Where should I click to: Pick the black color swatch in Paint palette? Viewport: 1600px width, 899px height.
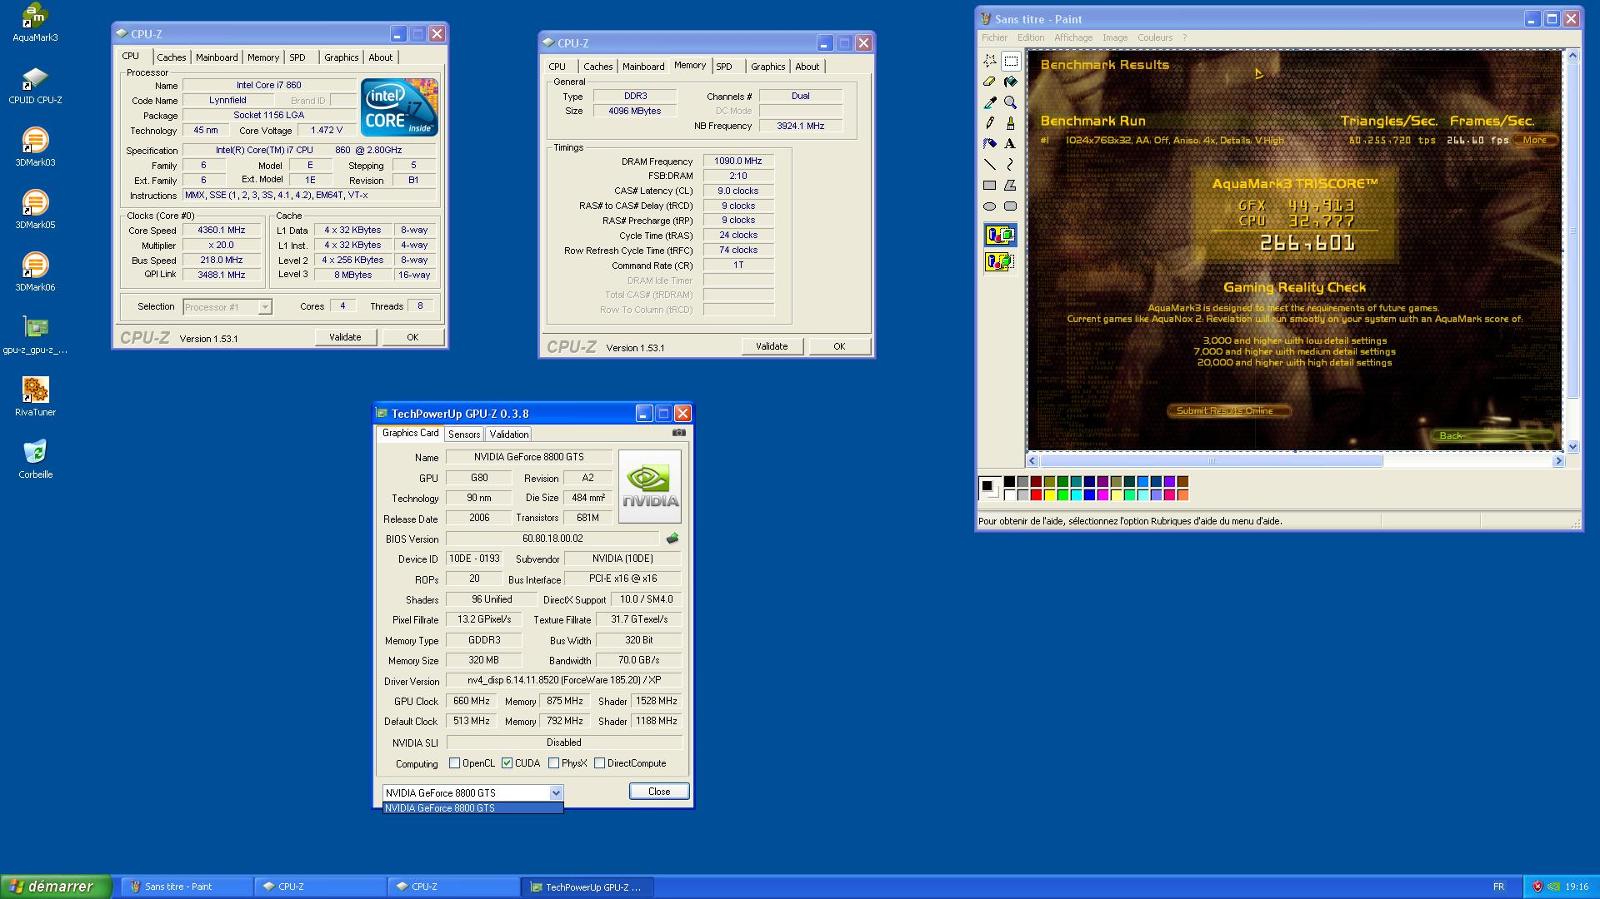tap(1009, 482)
